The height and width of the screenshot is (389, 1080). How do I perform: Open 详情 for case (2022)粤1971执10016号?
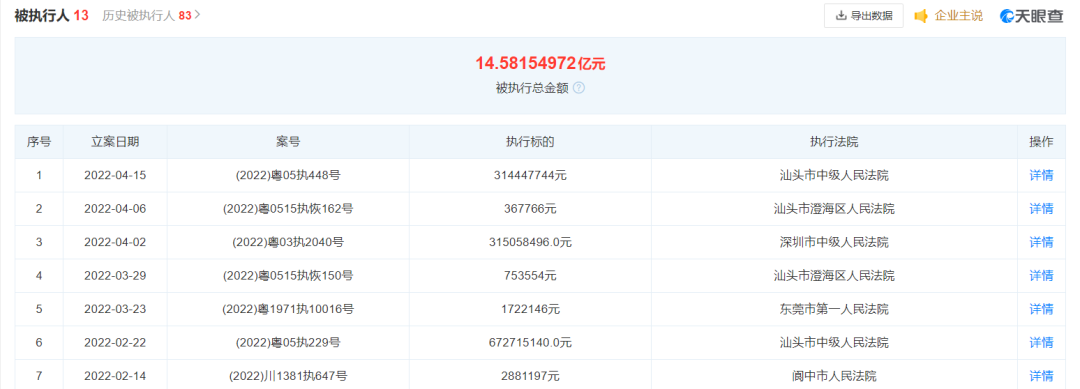coord(1041,309)
